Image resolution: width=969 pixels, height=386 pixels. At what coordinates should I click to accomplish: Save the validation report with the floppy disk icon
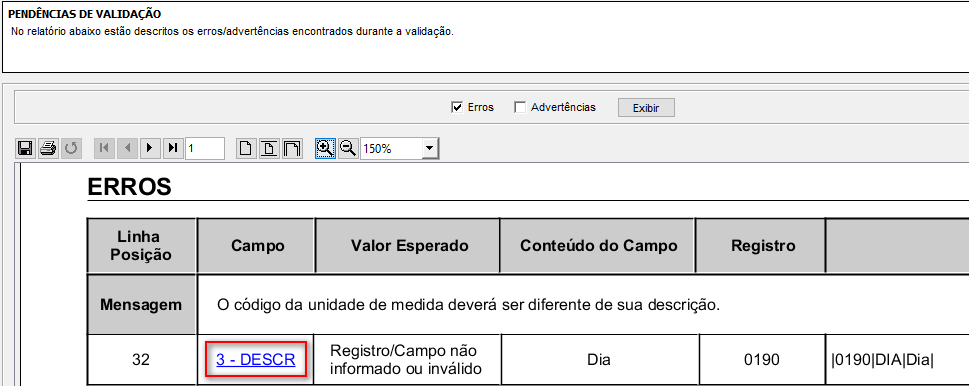[x=25, y=148]
